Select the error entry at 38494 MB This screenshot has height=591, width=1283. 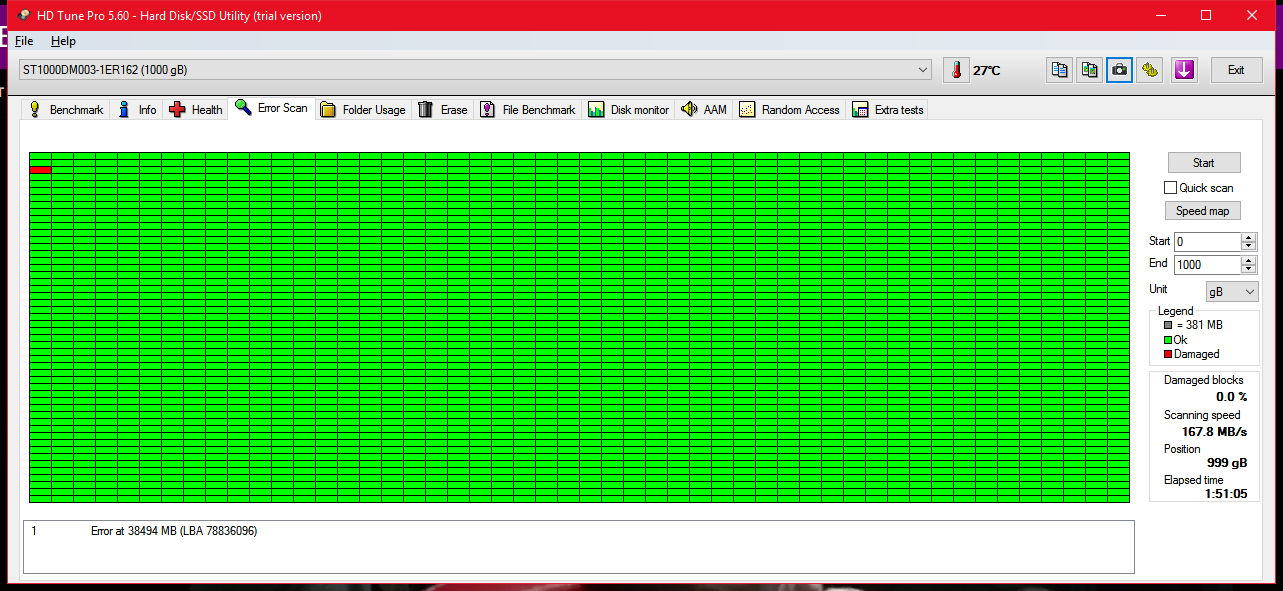pyautogui.click(x=173, y=531)
